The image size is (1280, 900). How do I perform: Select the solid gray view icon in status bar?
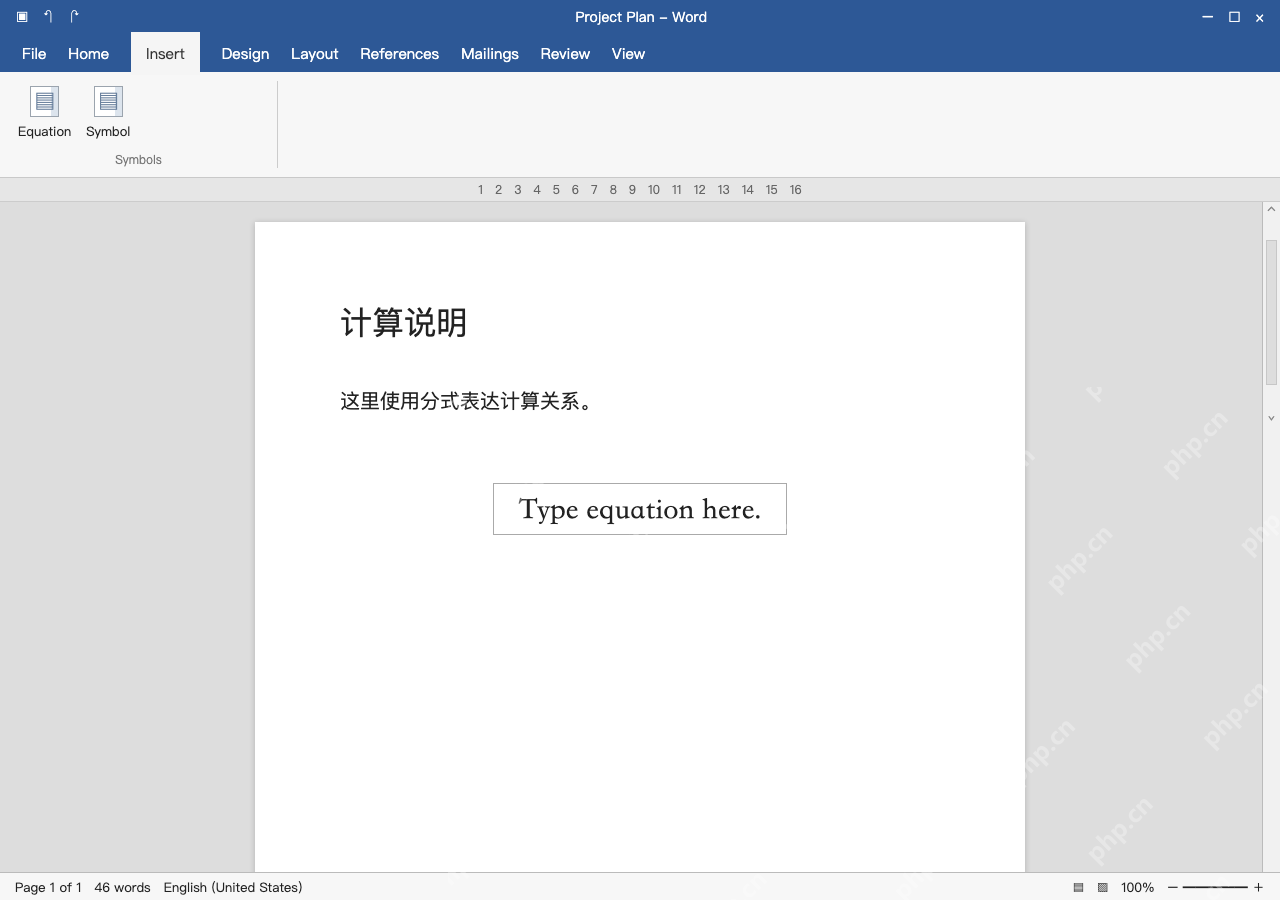pos(1079,887)
